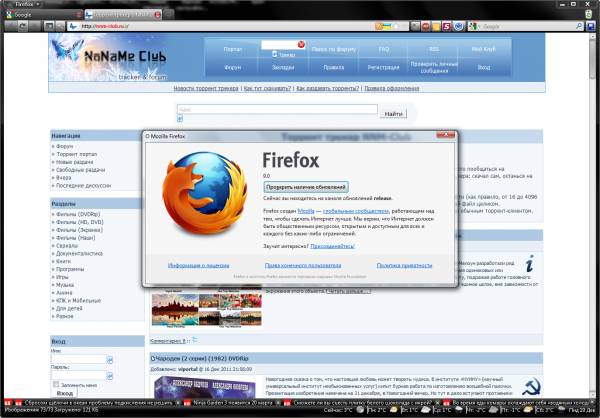Toggle Запомнить меня checkbox
600x418 pixels.
(x=56, y=384)
